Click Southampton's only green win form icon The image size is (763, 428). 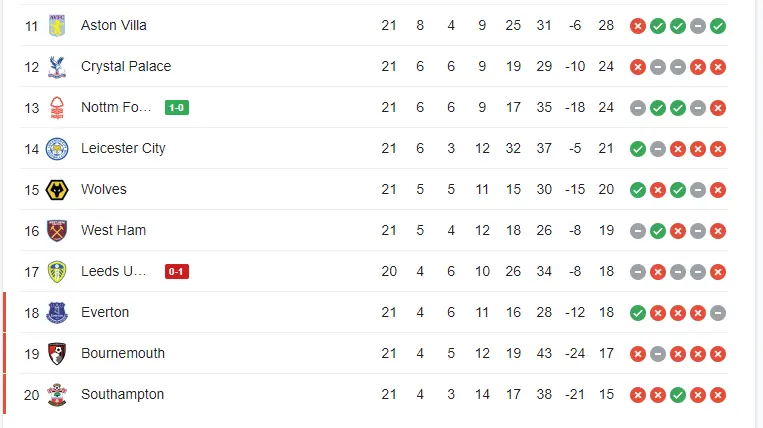[x=678, y=394]
